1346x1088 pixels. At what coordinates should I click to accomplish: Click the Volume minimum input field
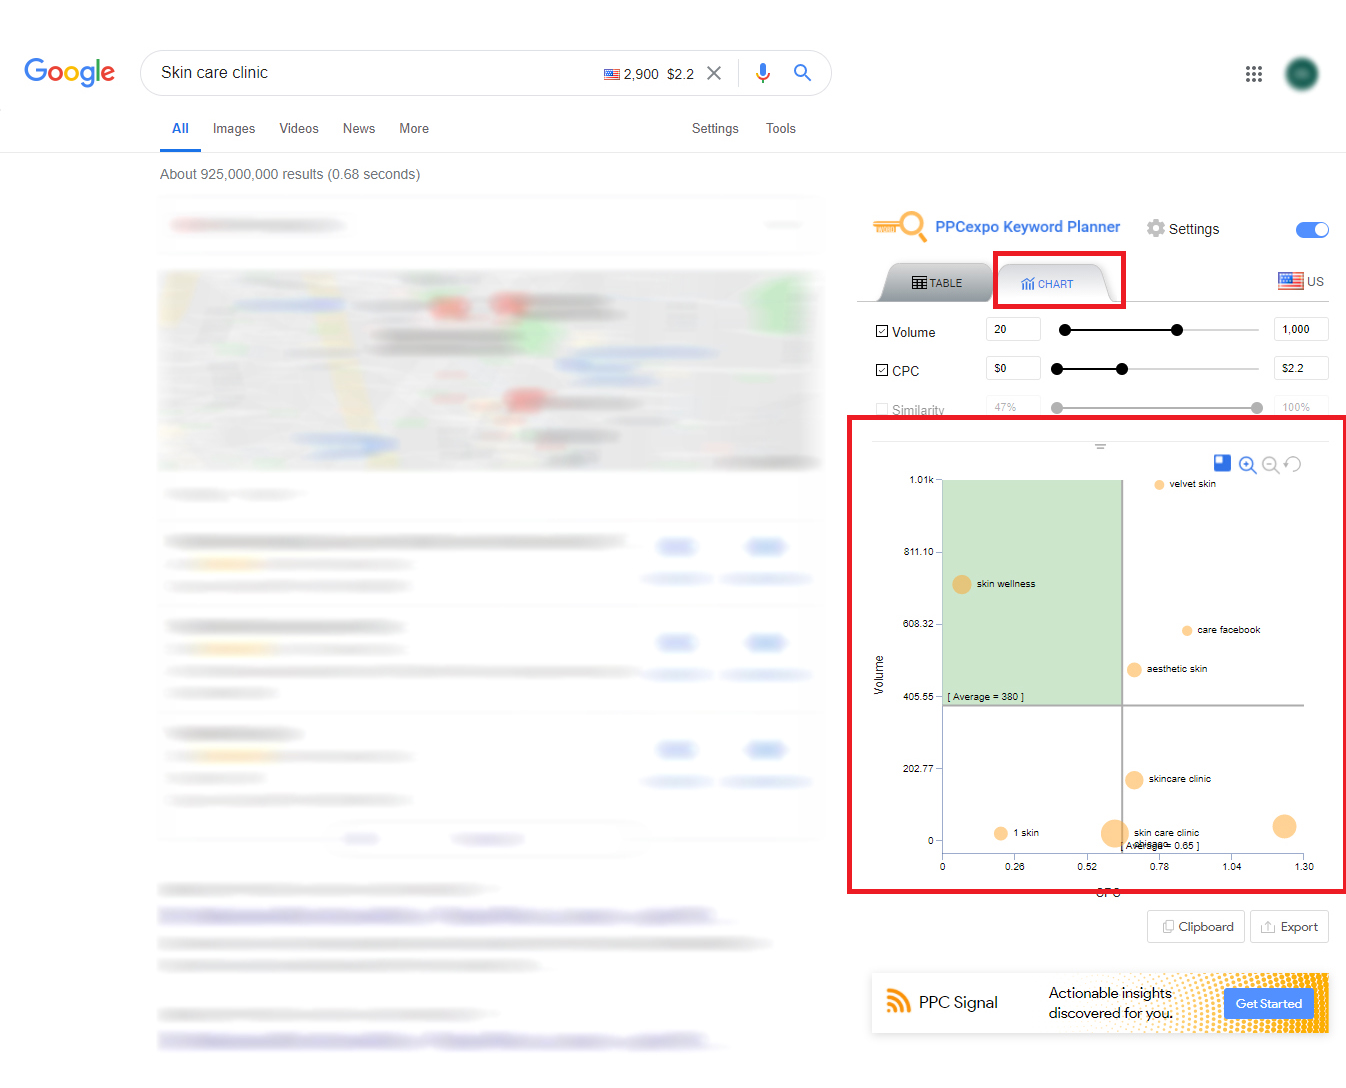(1013, 329)
